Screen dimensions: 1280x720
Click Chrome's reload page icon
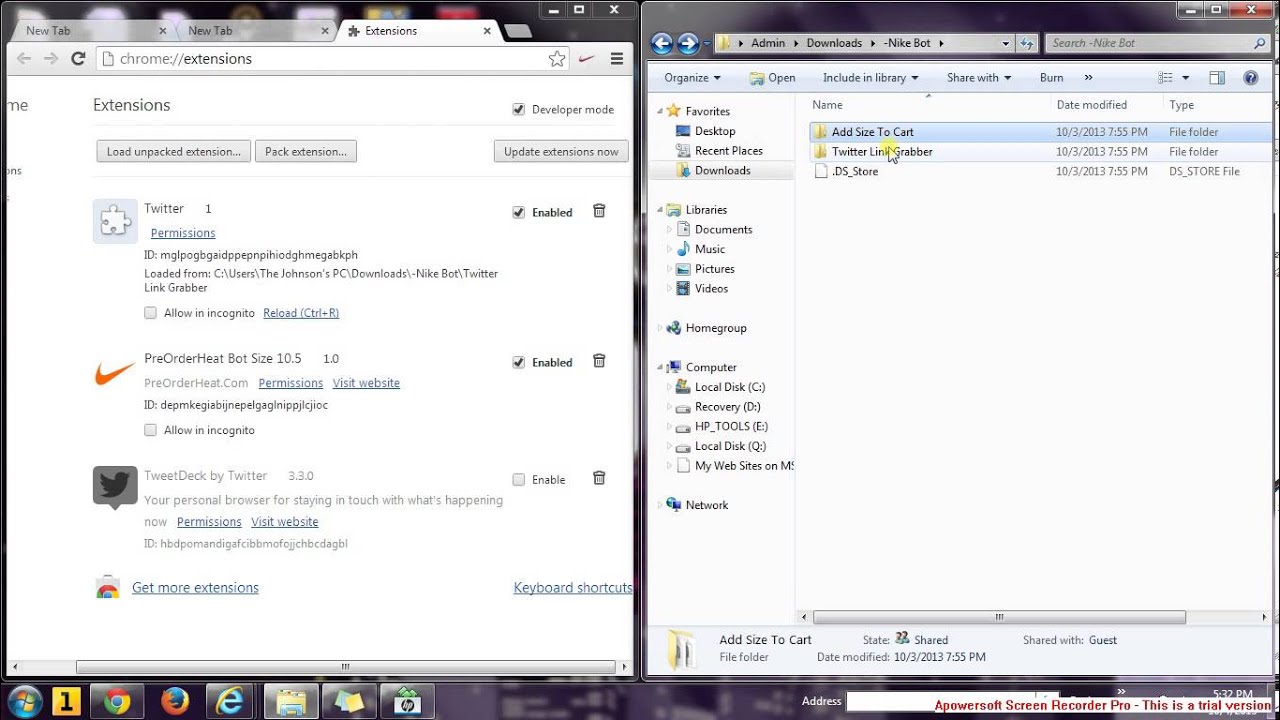(x=77, y=59)
